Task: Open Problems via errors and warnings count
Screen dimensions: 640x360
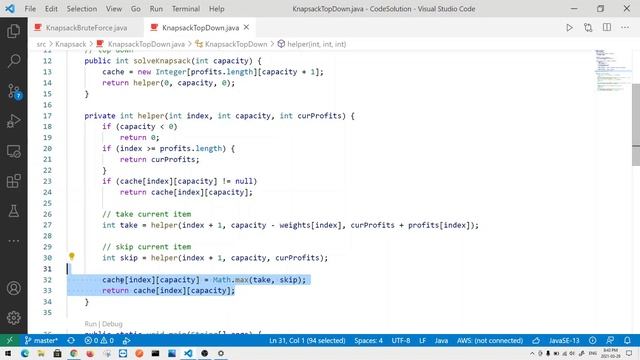Action: tap(99, 340)
